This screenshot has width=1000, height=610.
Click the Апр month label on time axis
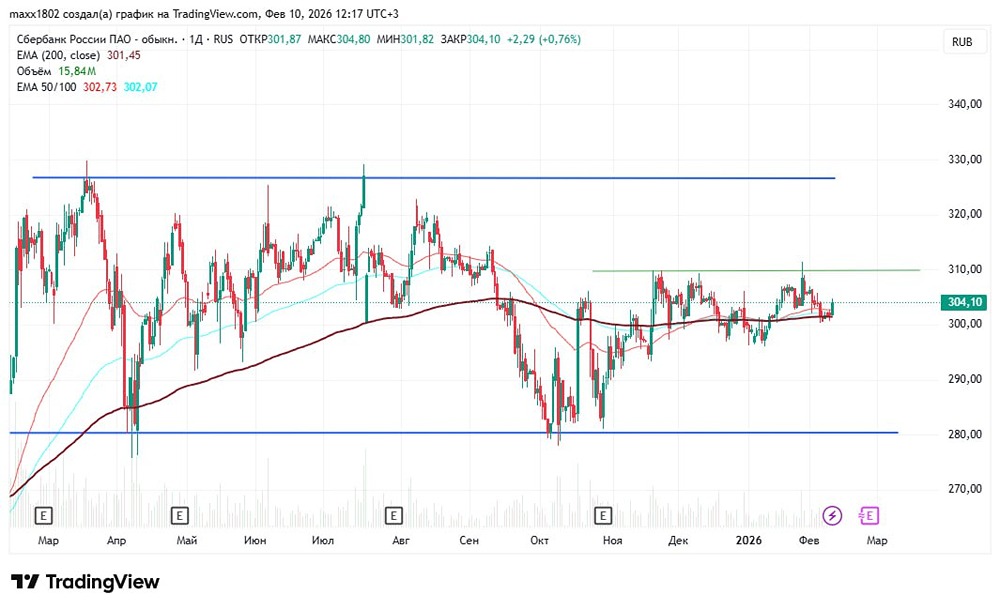[116, 540]
